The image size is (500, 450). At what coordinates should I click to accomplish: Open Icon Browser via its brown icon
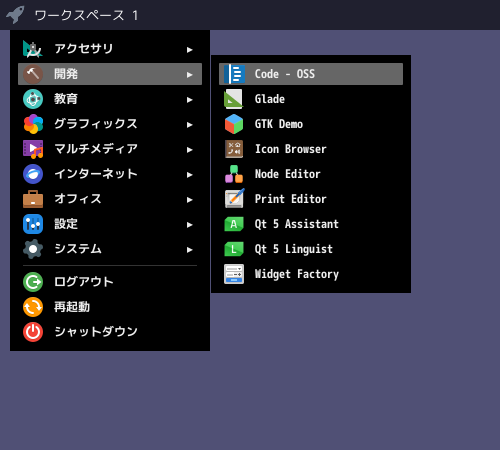[234, 149]
